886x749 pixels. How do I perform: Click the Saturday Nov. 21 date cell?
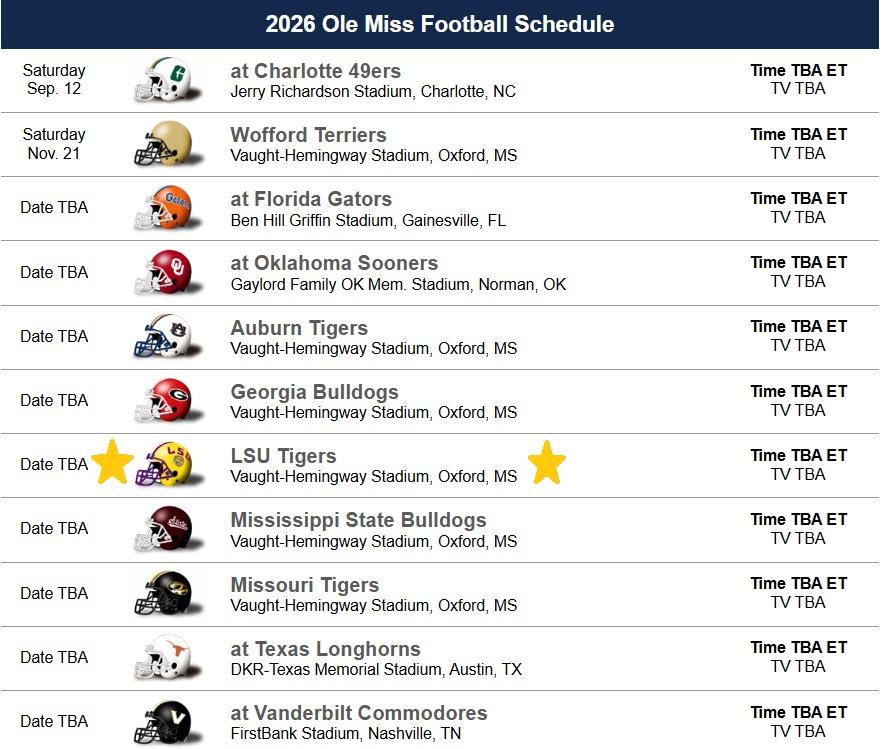54,144
